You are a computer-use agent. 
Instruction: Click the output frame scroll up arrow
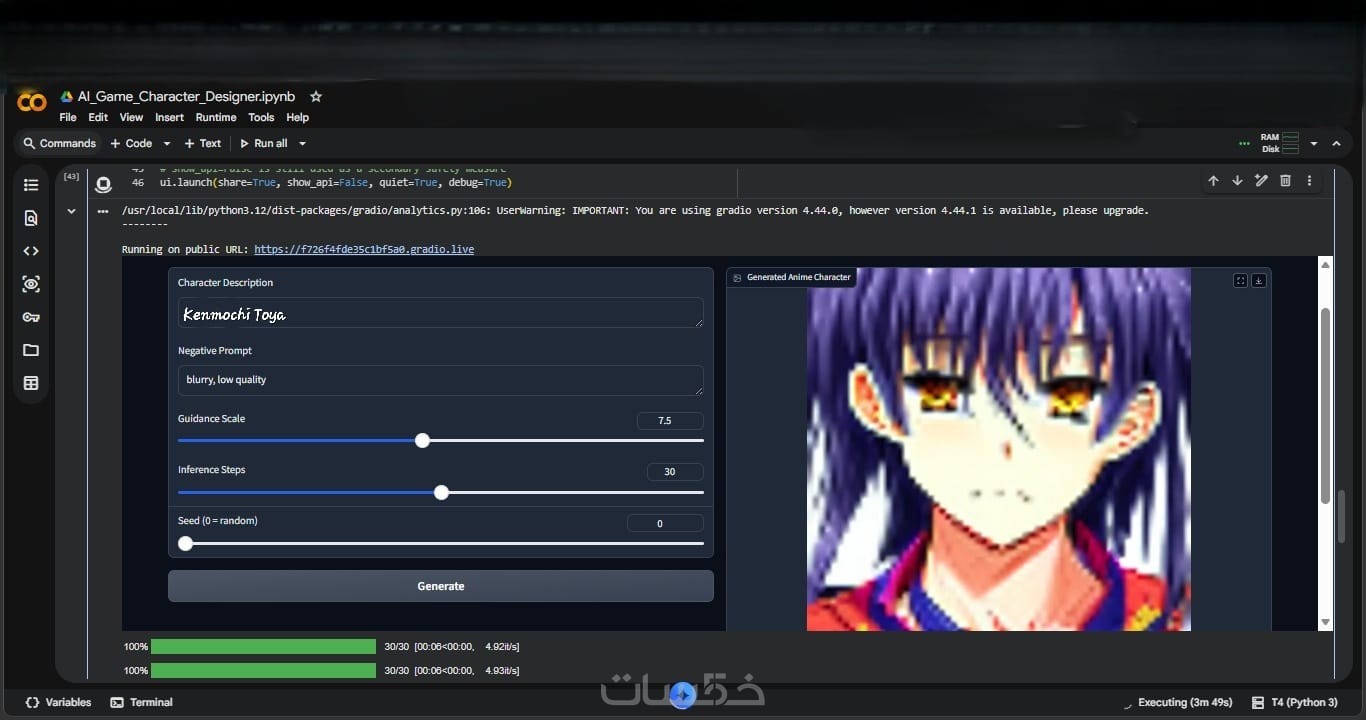point(1326,265)
